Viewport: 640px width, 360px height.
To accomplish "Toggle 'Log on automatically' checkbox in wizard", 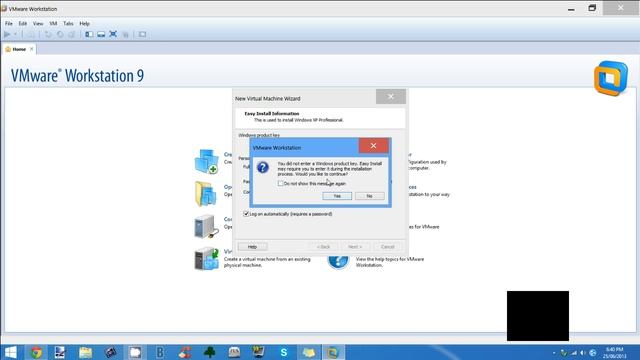I will (x=246, y=214).
